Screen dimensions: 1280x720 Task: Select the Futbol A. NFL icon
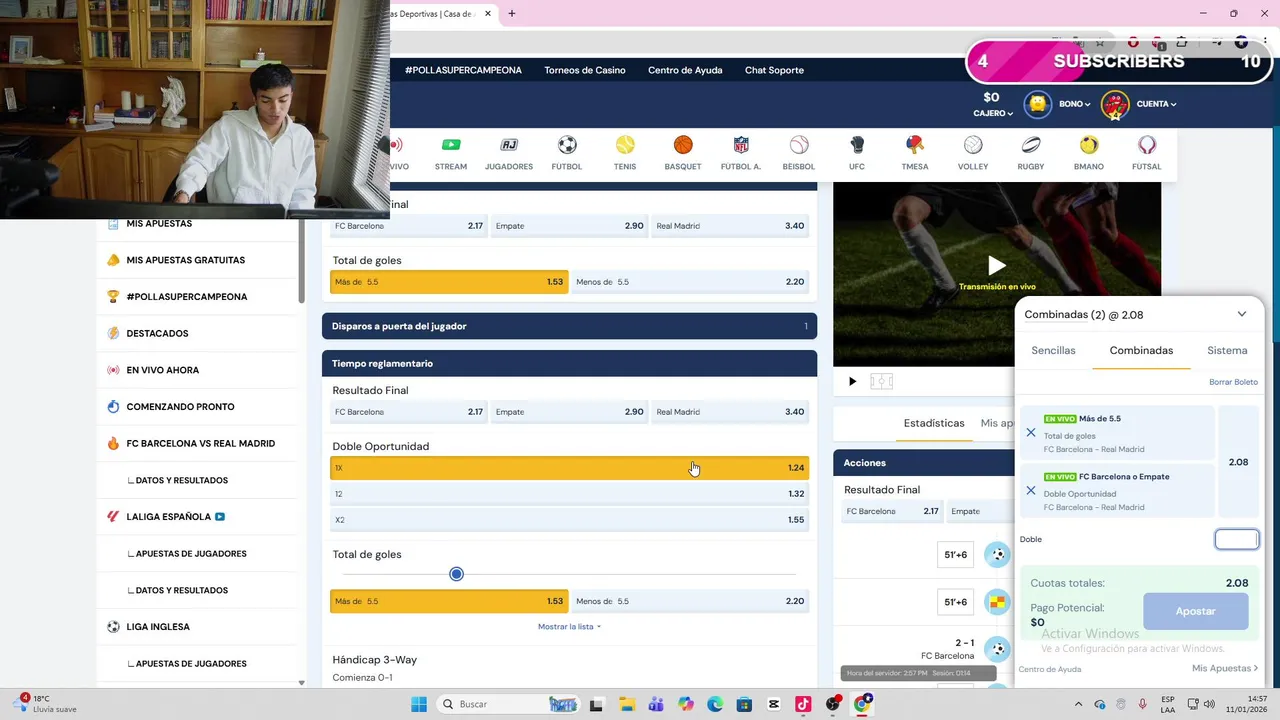pos(741,145)
